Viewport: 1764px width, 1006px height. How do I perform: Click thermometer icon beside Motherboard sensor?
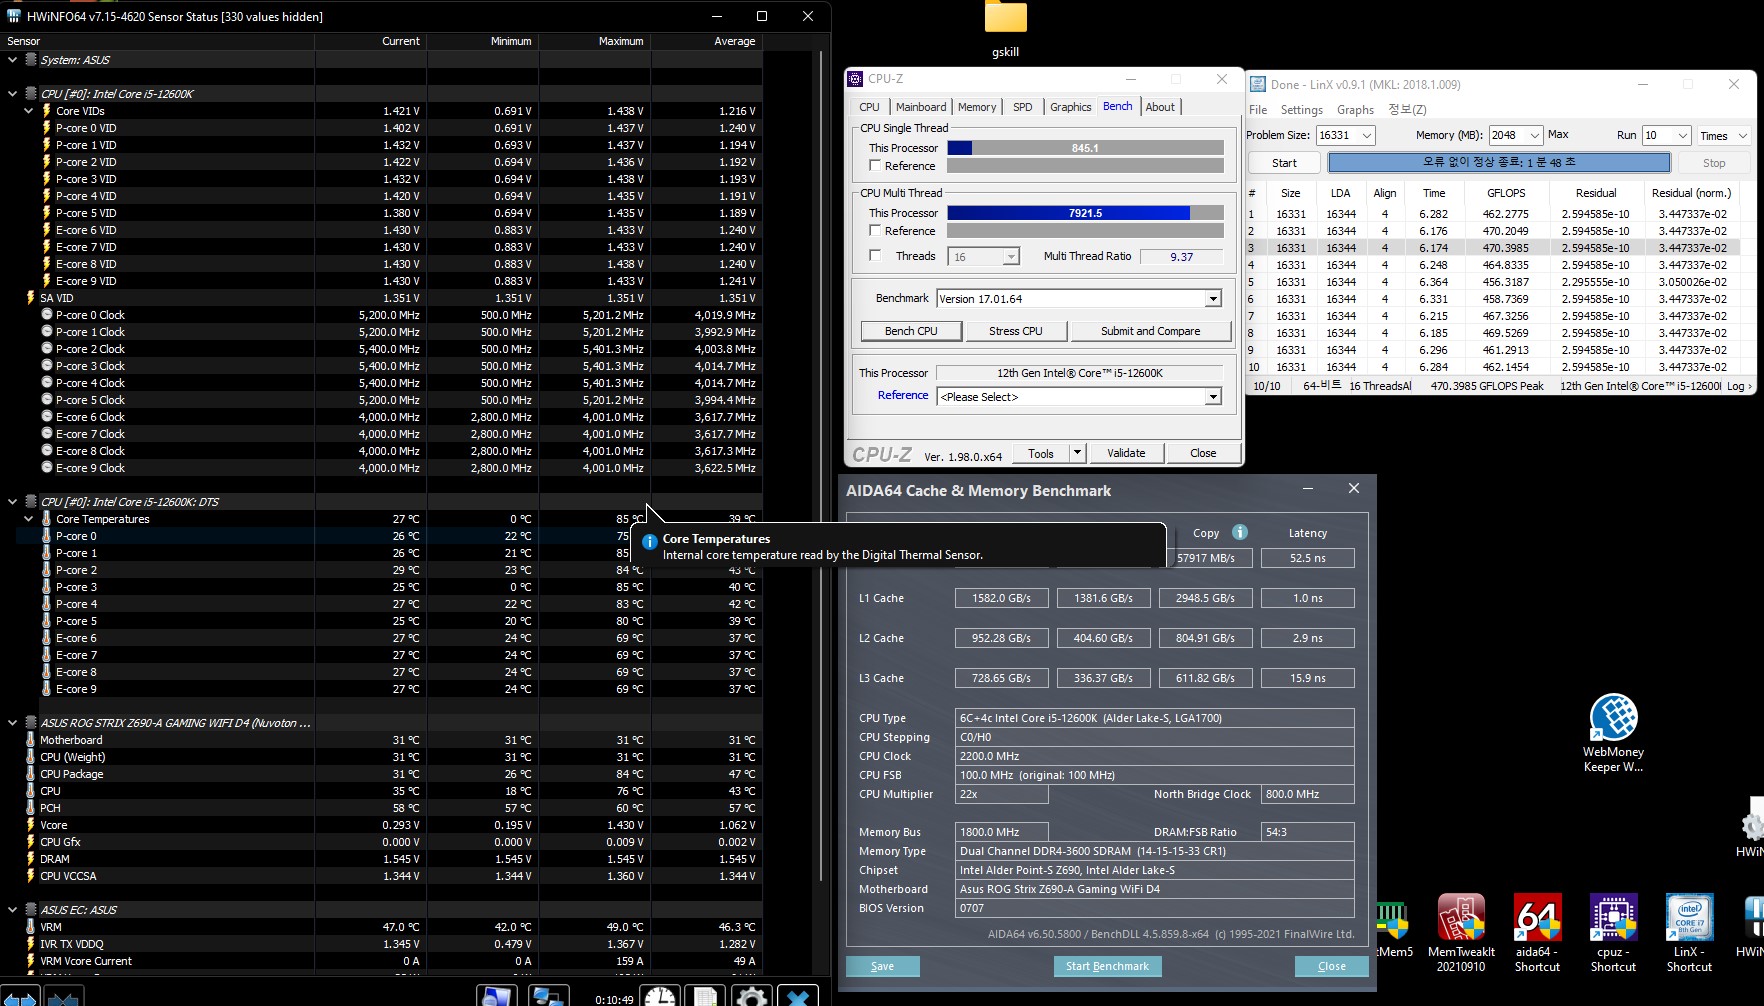click(30, 740)
